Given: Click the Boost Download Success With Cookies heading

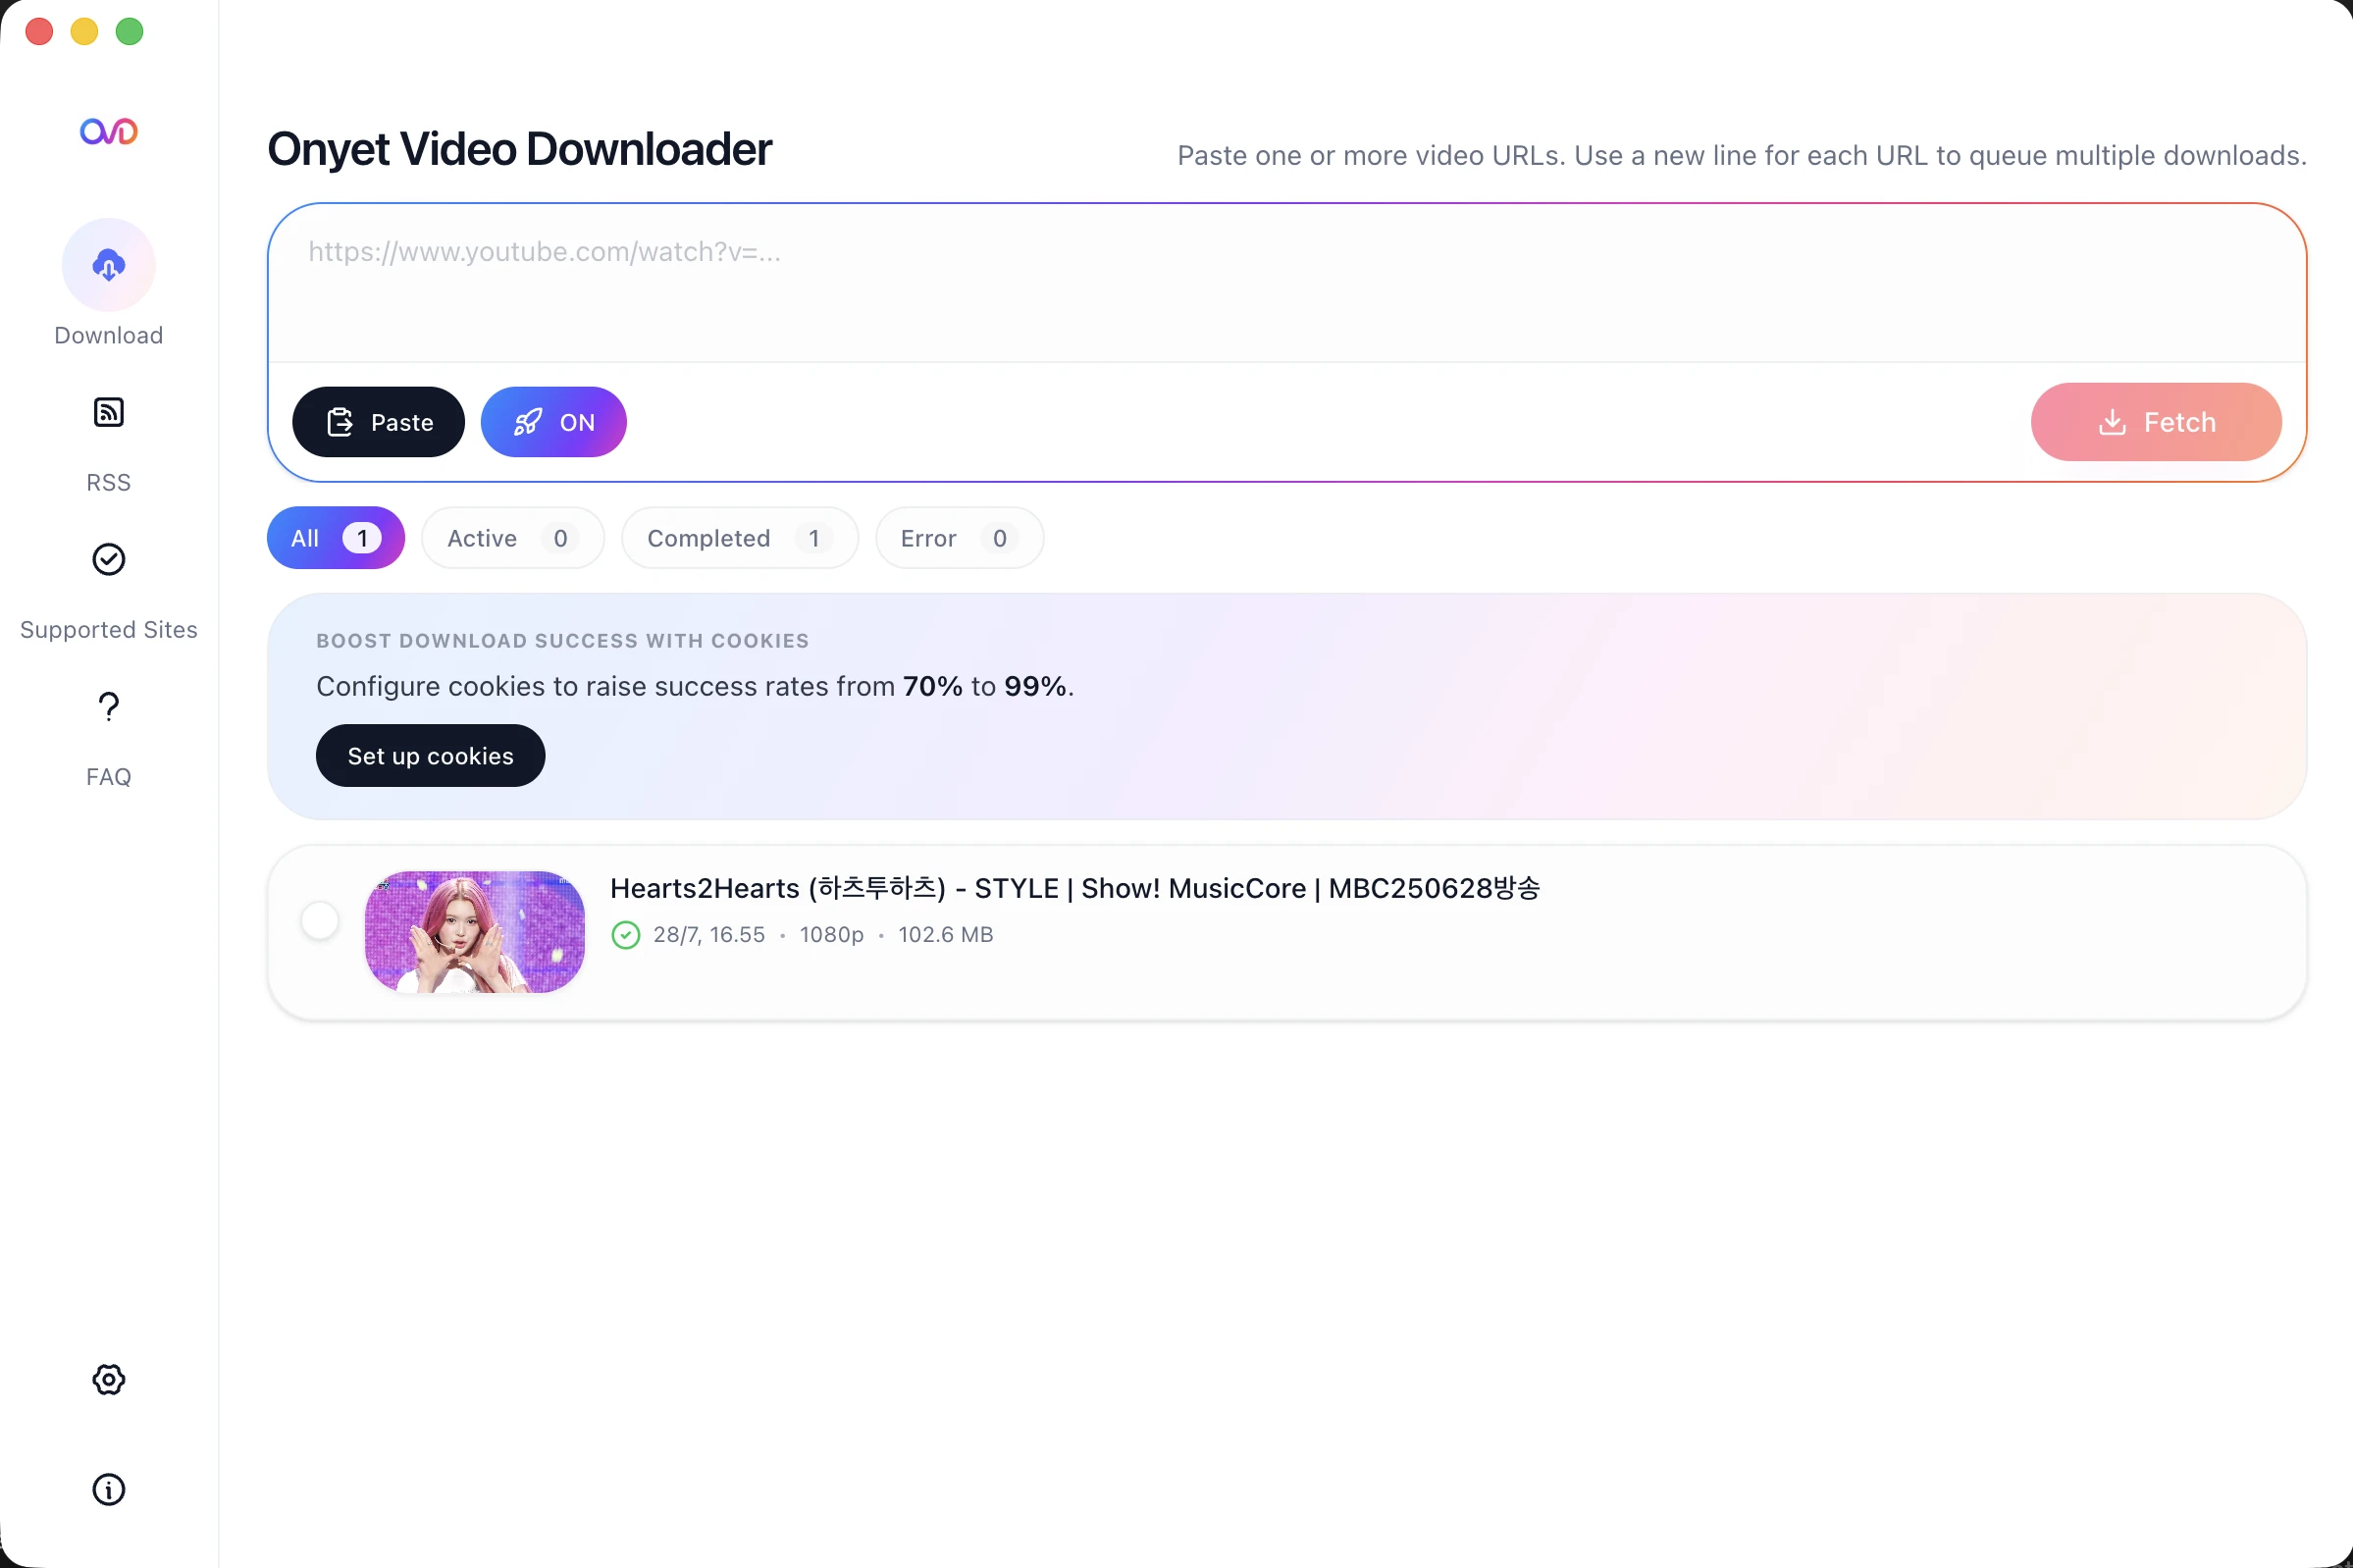Looking at the screenshot, I should click(x=563, y=641).
